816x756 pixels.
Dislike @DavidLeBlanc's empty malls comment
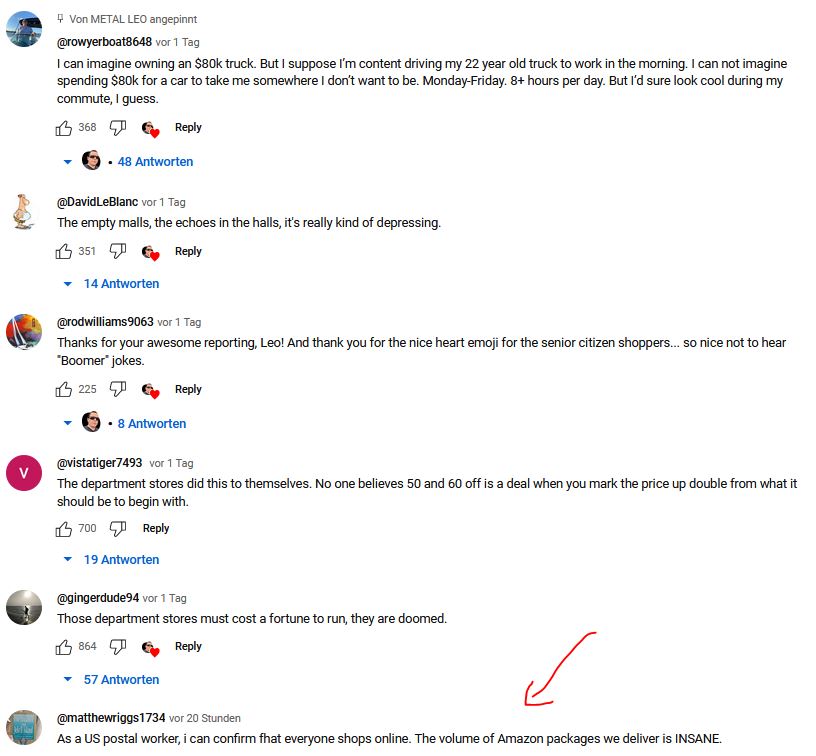coord(118,252)
